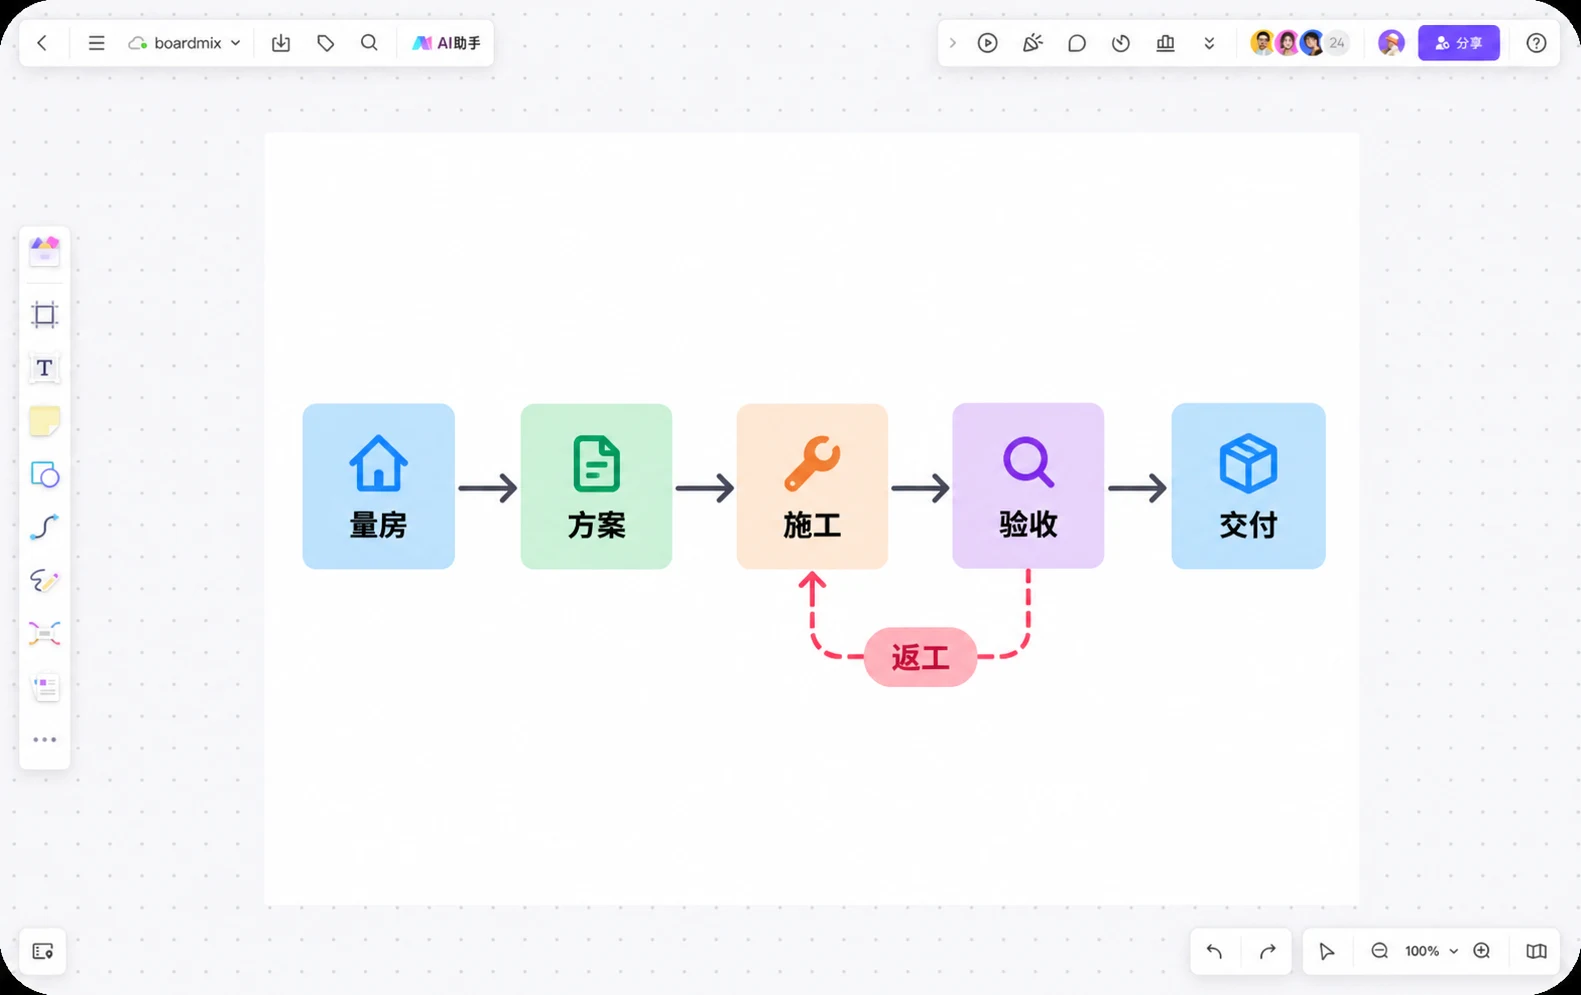The height and width of the screenshot is (995, 1581).
Task: Open the tag label icon
Action: point(326,43)
